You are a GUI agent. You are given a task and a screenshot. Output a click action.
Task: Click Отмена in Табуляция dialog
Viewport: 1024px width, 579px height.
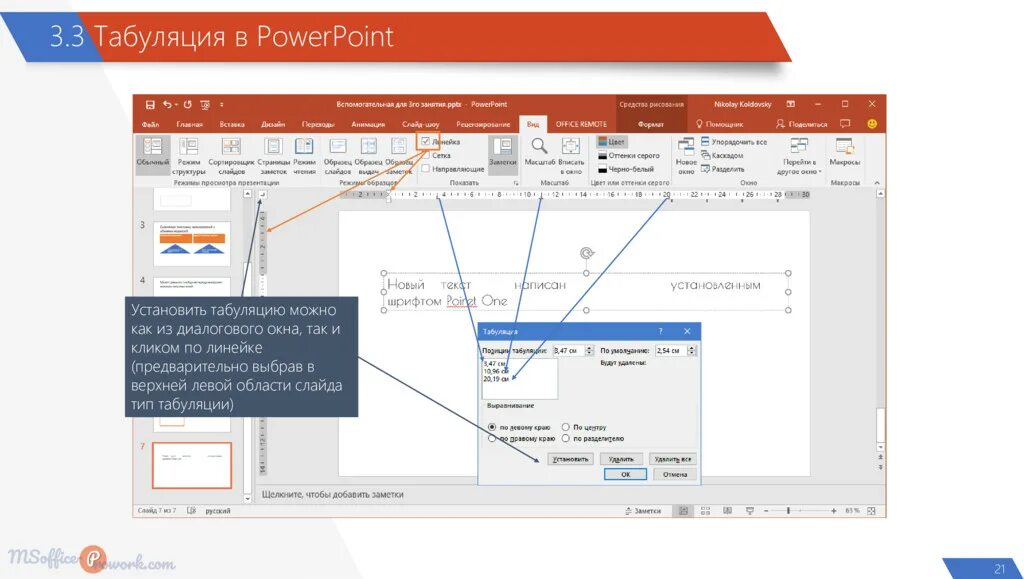[x=675, y=475]
